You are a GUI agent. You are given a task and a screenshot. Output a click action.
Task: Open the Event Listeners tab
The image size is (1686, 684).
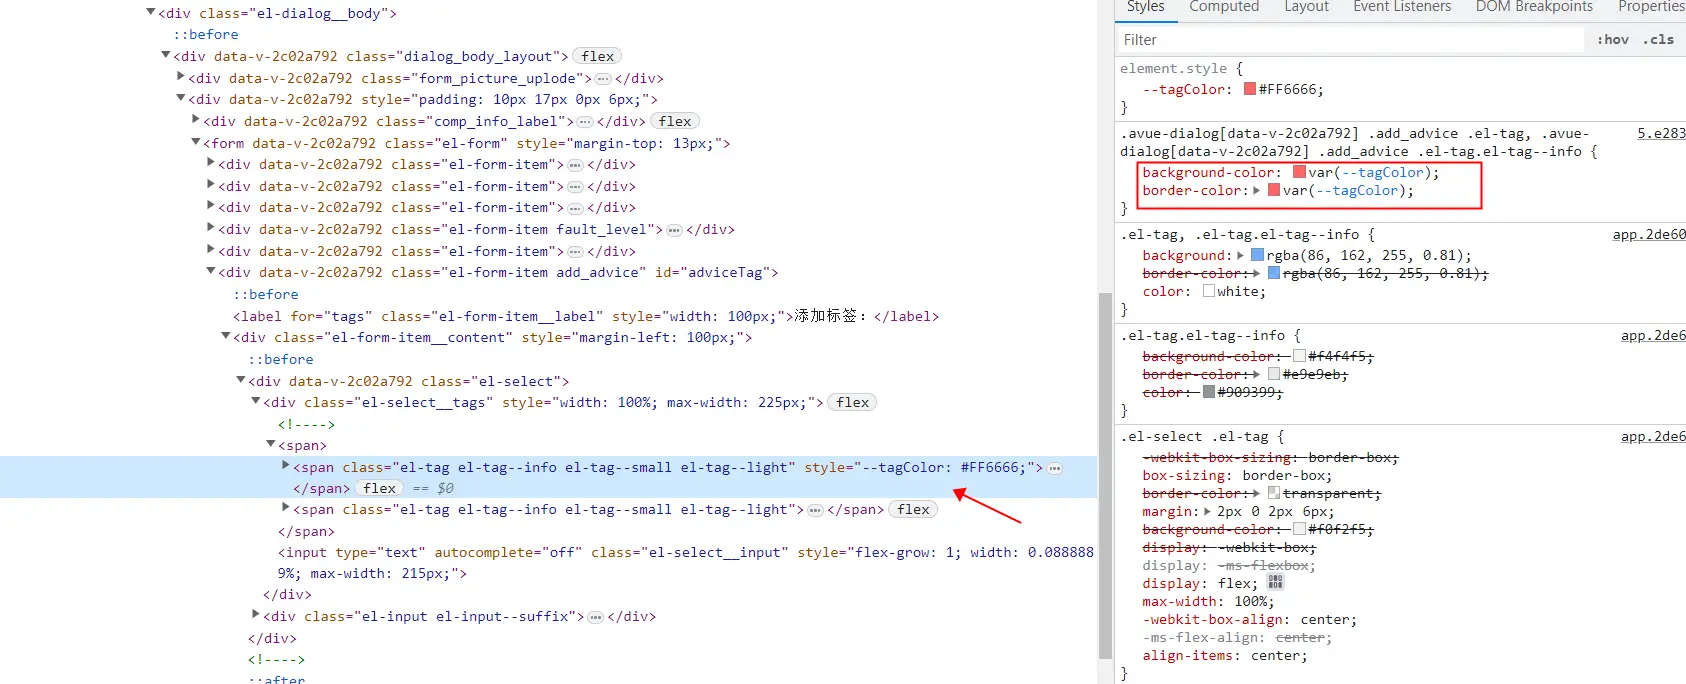pos(1401,7)
